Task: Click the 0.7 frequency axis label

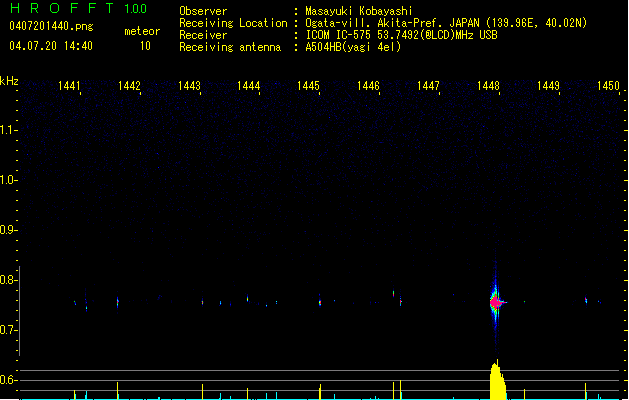Action: pyautogui.click(x=9, y=330)
